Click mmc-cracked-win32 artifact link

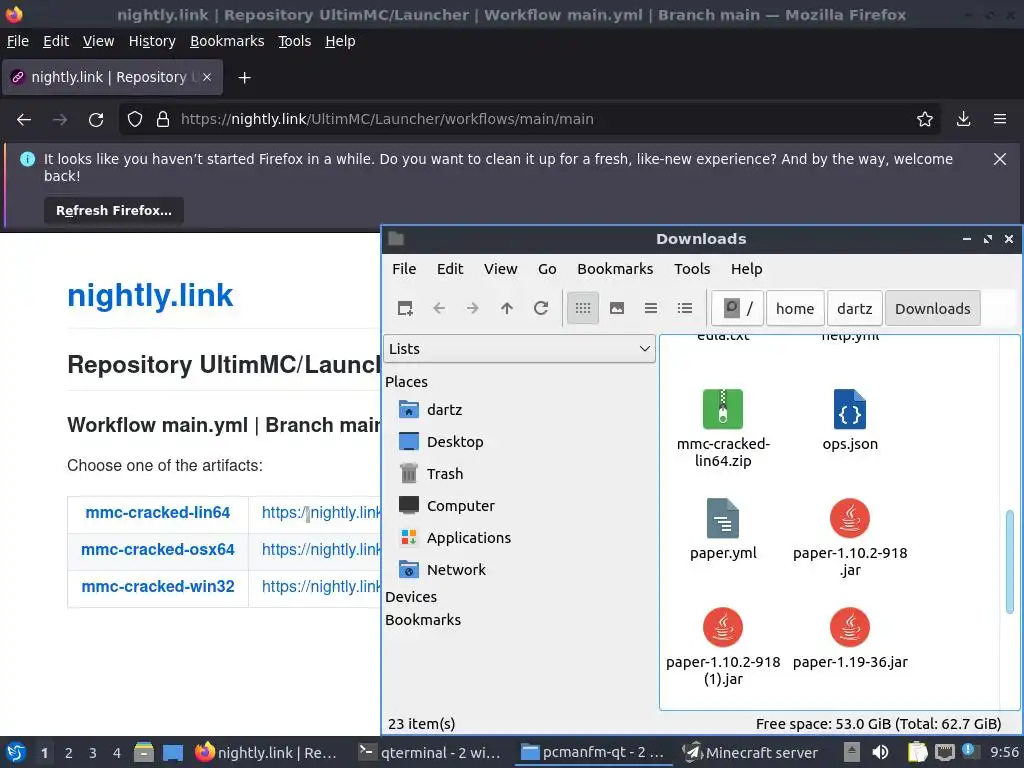157,586
